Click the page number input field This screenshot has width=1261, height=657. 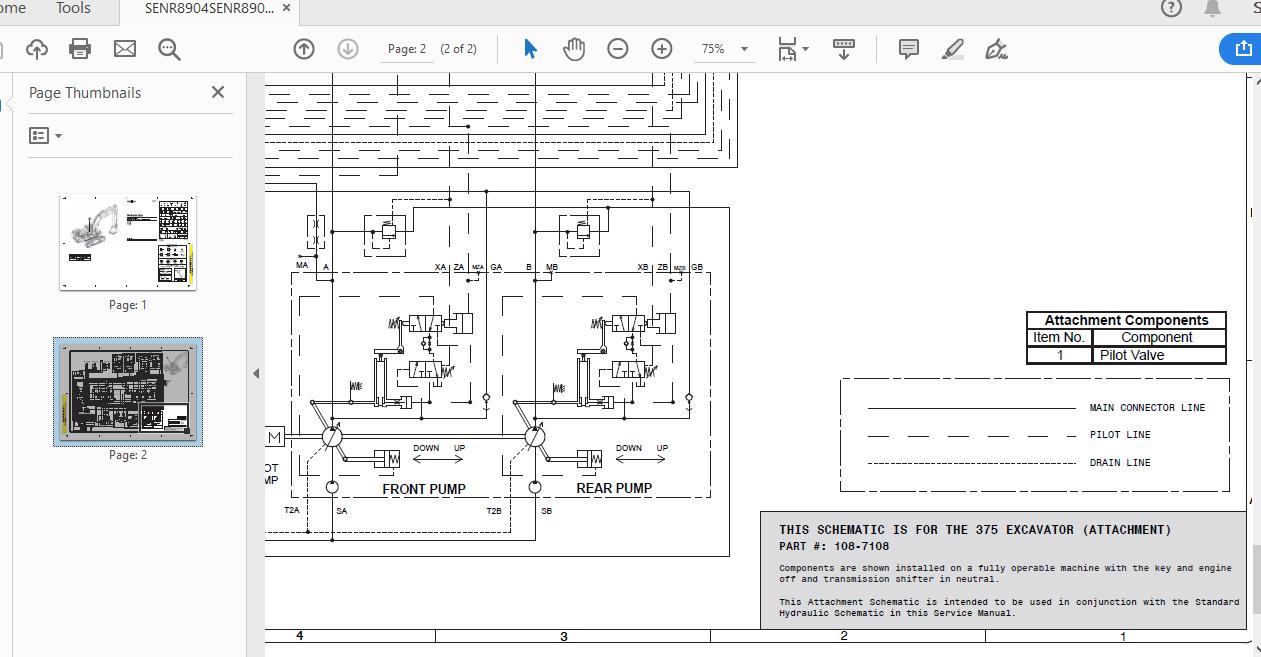407,48
